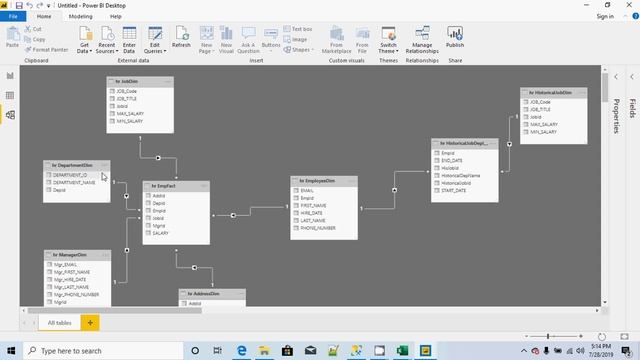
Task: Open Excel from taskbar
Action: pos(402,351)
